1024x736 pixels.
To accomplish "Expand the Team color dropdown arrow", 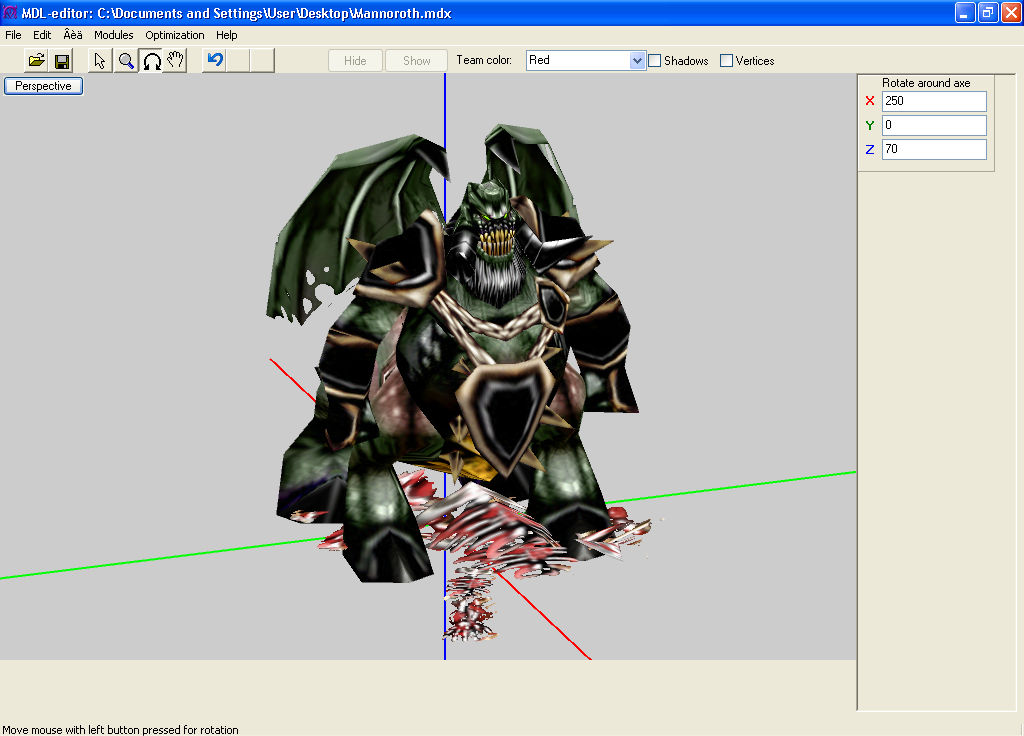I will [637, 61].
